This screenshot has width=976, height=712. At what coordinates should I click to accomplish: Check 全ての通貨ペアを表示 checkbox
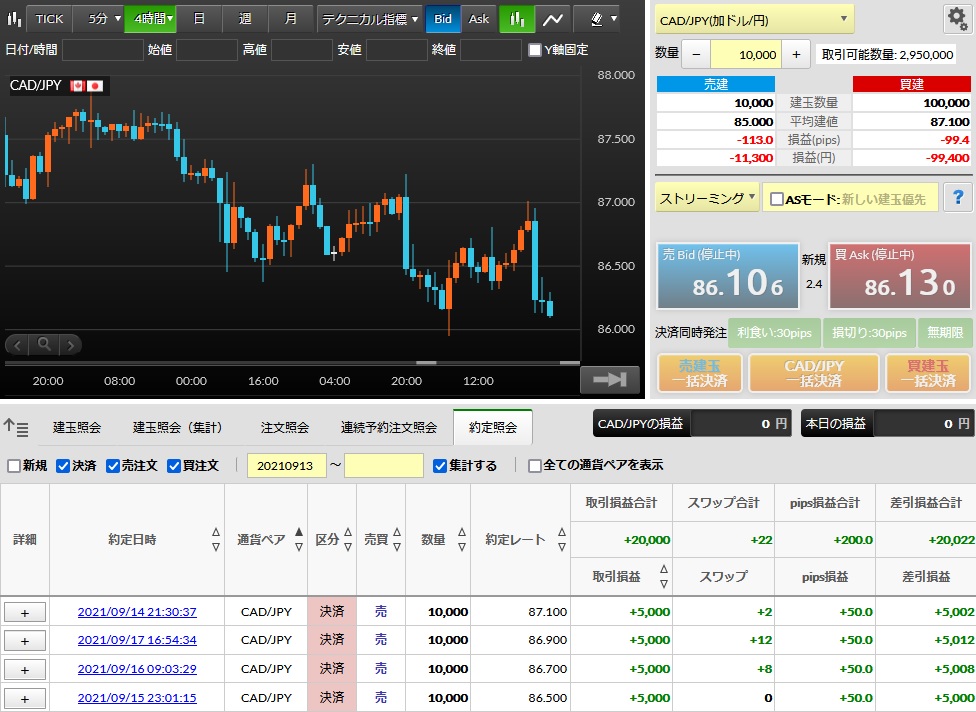pos(535,466)
